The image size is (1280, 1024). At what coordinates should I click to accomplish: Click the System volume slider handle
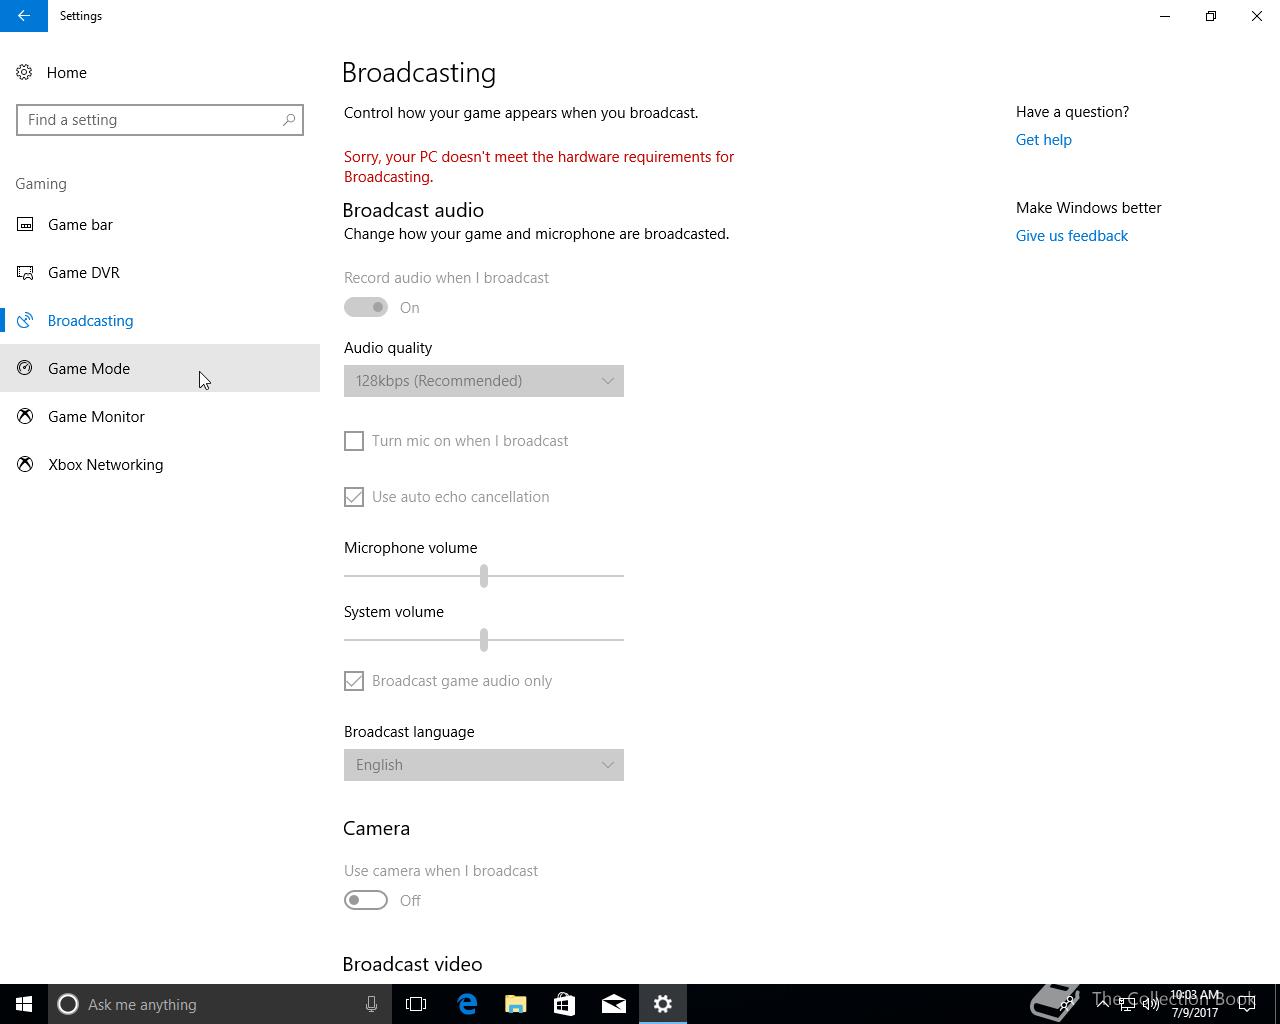point(484,640)
